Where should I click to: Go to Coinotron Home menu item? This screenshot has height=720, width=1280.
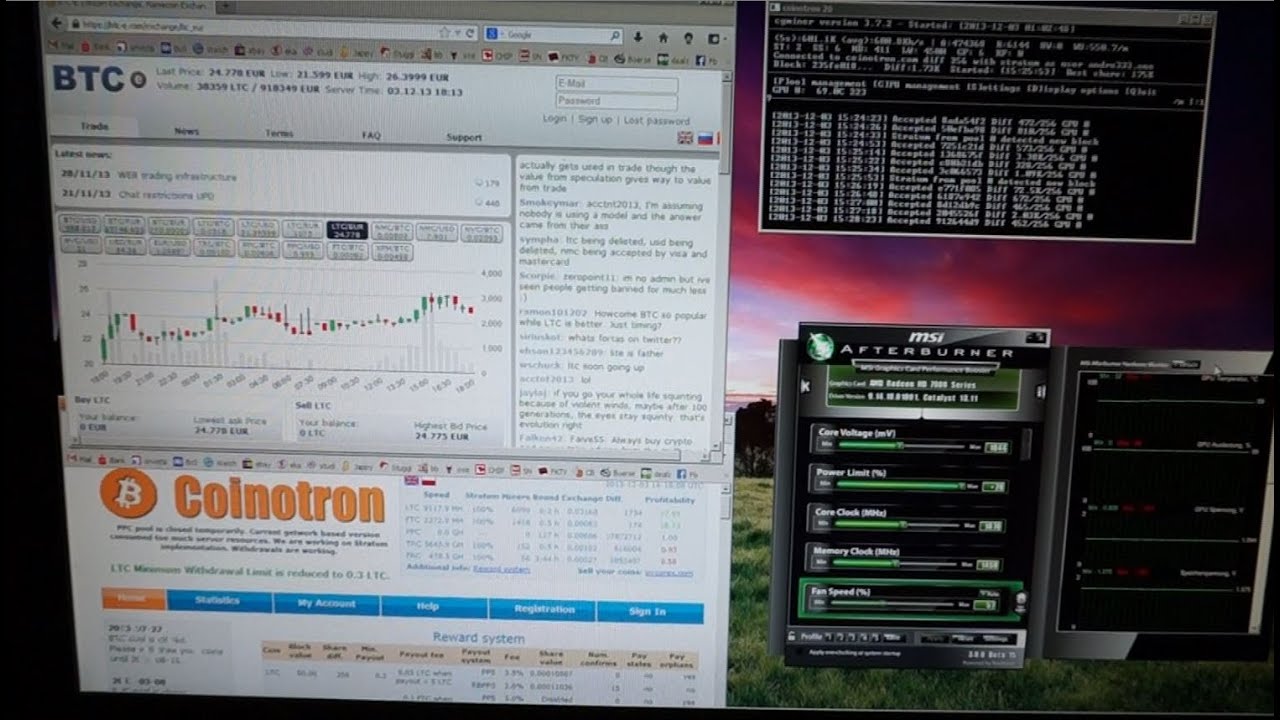(133, 599)
